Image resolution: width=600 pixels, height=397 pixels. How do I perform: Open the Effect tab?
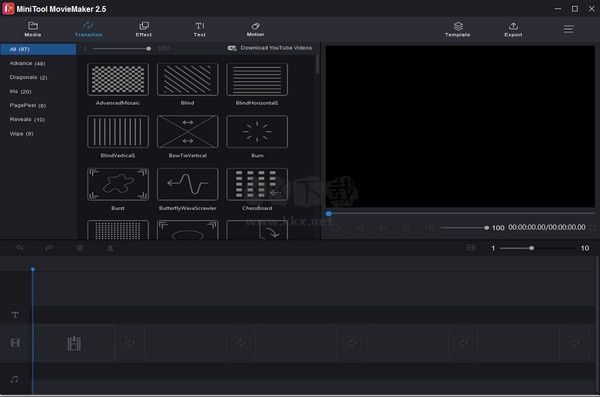tap(143, 29)
